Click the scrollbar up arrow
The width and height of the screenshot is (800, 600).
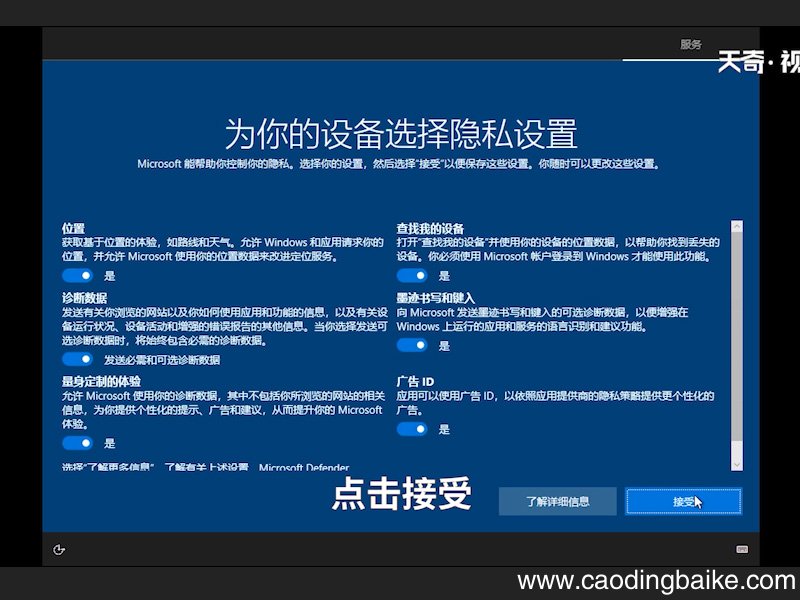click(737, 227)
